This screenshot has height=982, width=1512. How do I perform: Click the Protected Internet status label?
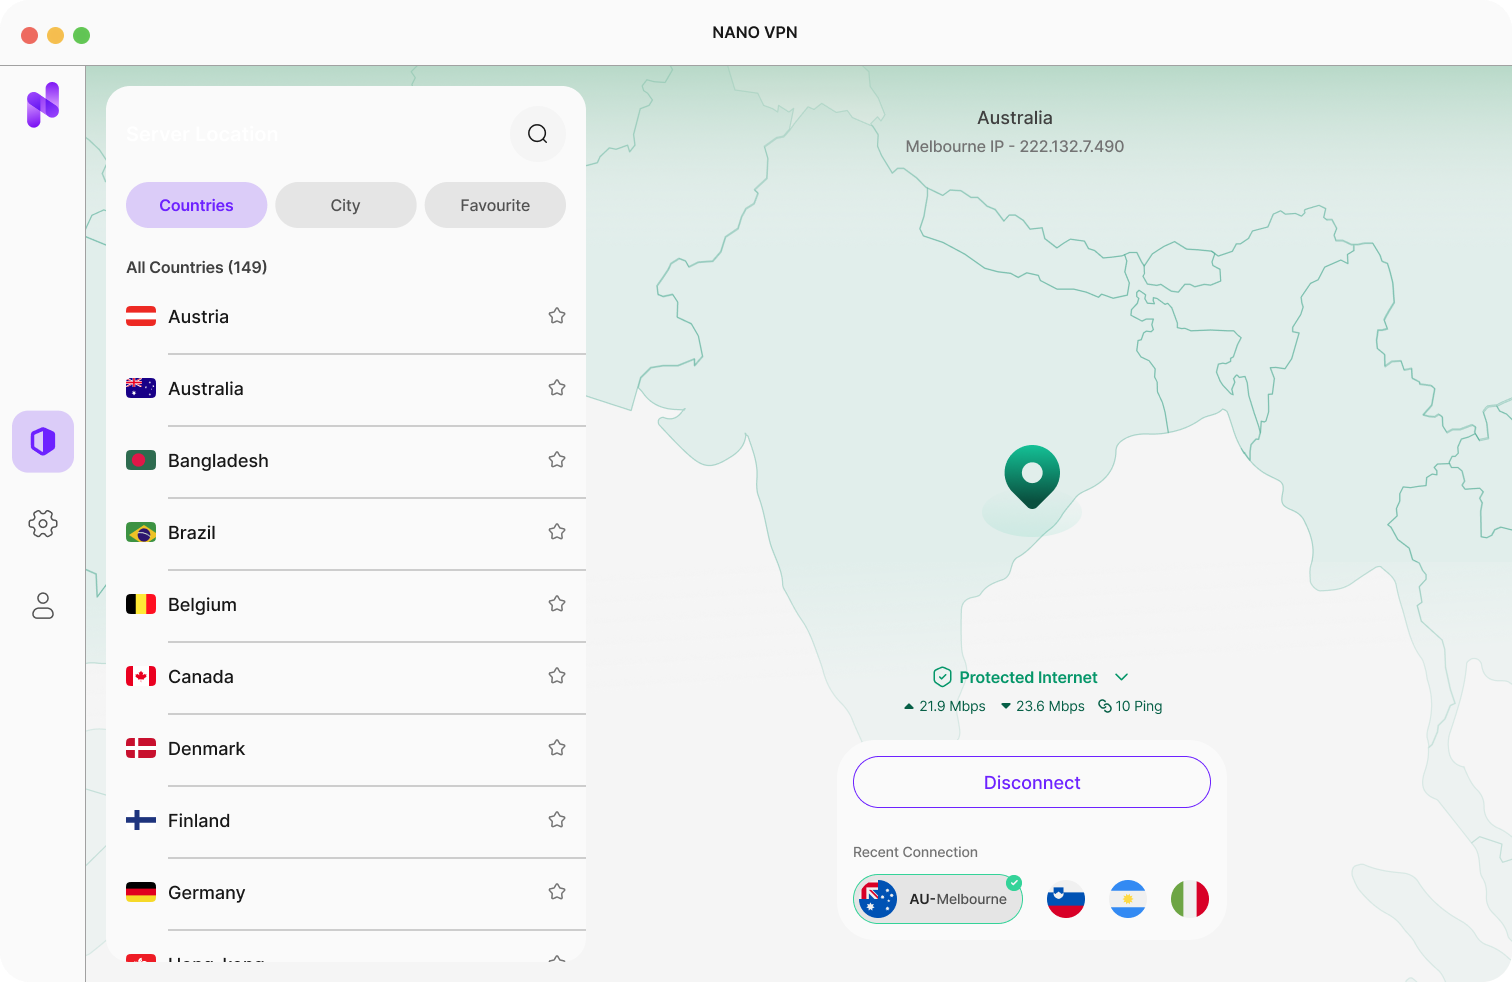pos(1028,677)
